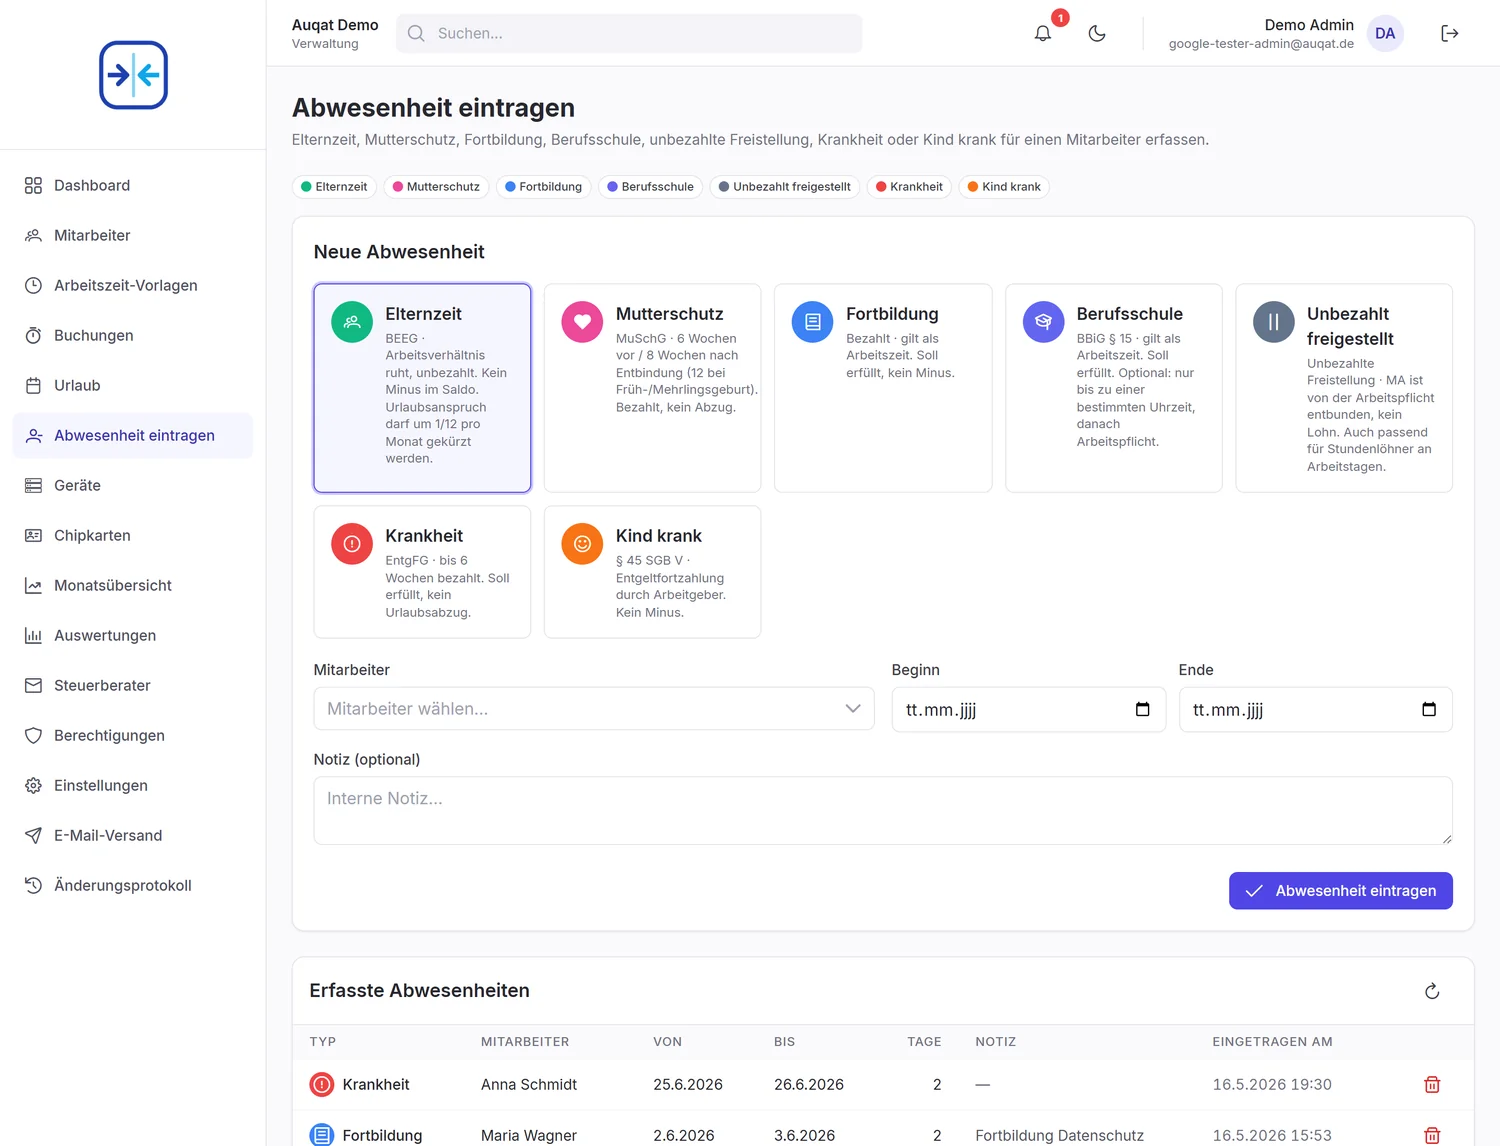
Task: Open Berechtigungen page
Action: (x=133, y=735)
